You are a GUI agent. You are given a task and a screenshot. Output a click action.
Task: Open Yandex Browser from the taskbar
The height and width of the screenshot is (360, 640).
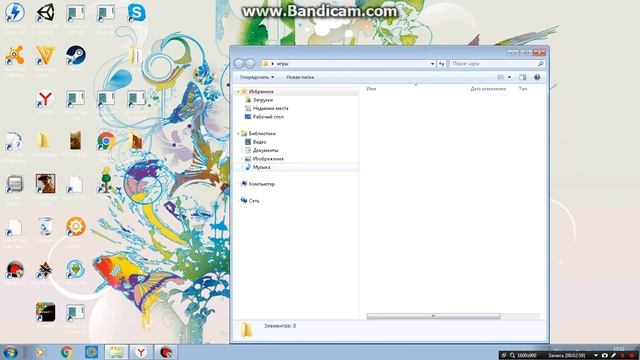(x=141, y=352)
